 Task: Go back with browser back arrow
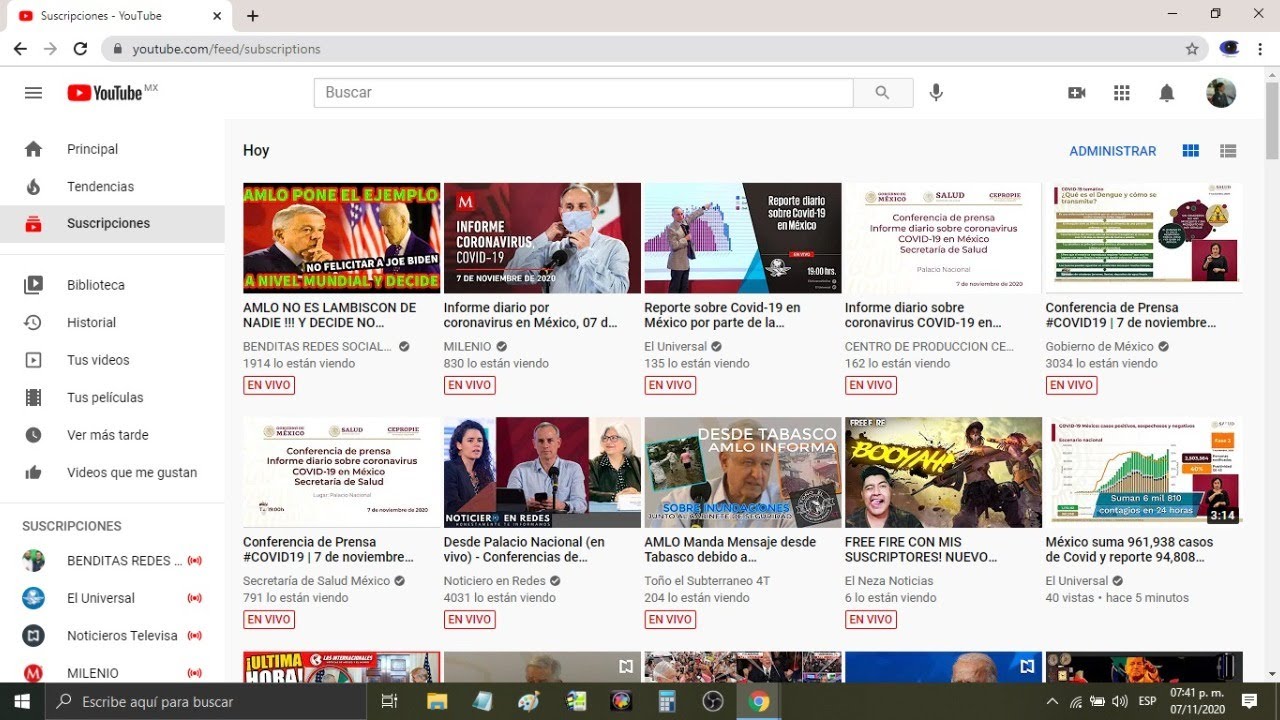[20, 49]
